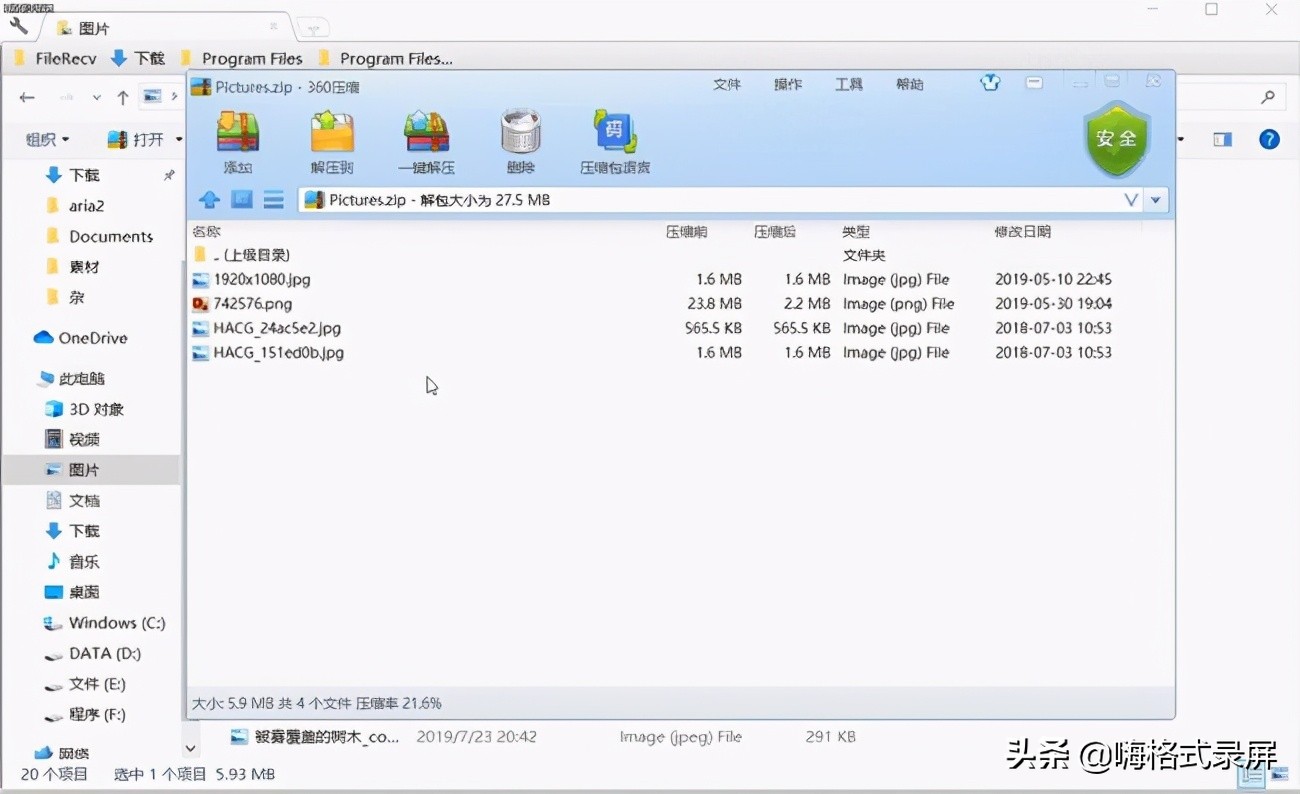Open the small arrow dropdown right of the 360压缩 address bar
The width and height of the screenshot is (1300, 794).
click(x=1156, y=200)
